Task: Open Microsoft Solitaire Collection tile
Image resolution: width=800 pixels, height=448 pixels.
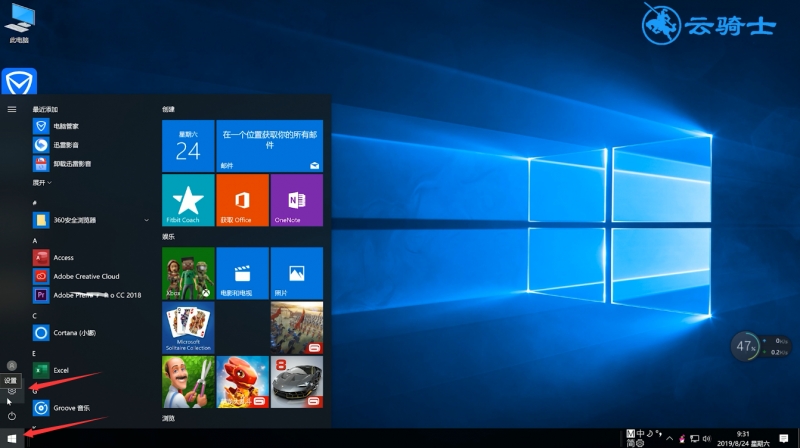Action: click(188, 328)
